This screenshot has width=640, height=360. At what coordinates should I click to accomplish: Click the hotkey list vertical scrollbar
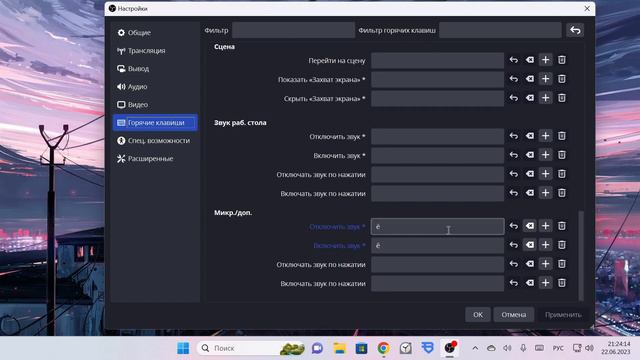(581, 255)
